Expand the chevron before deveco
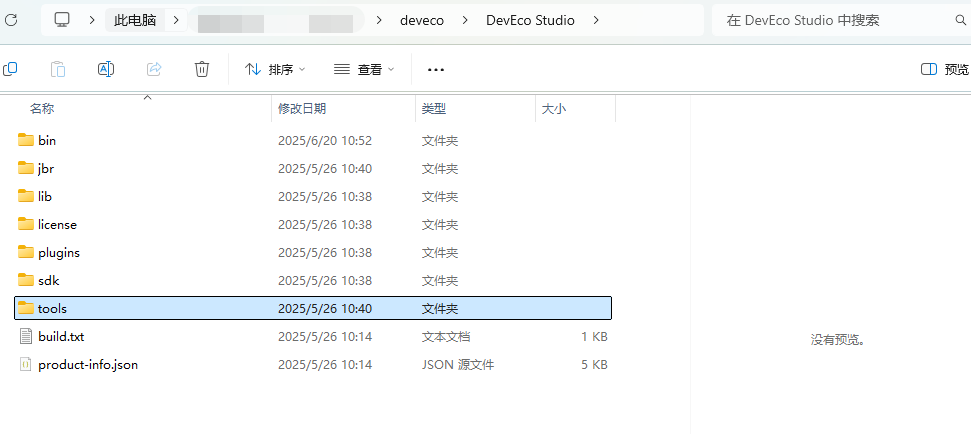This screenshot has height=434, width=971. click(x=379, y=20)
